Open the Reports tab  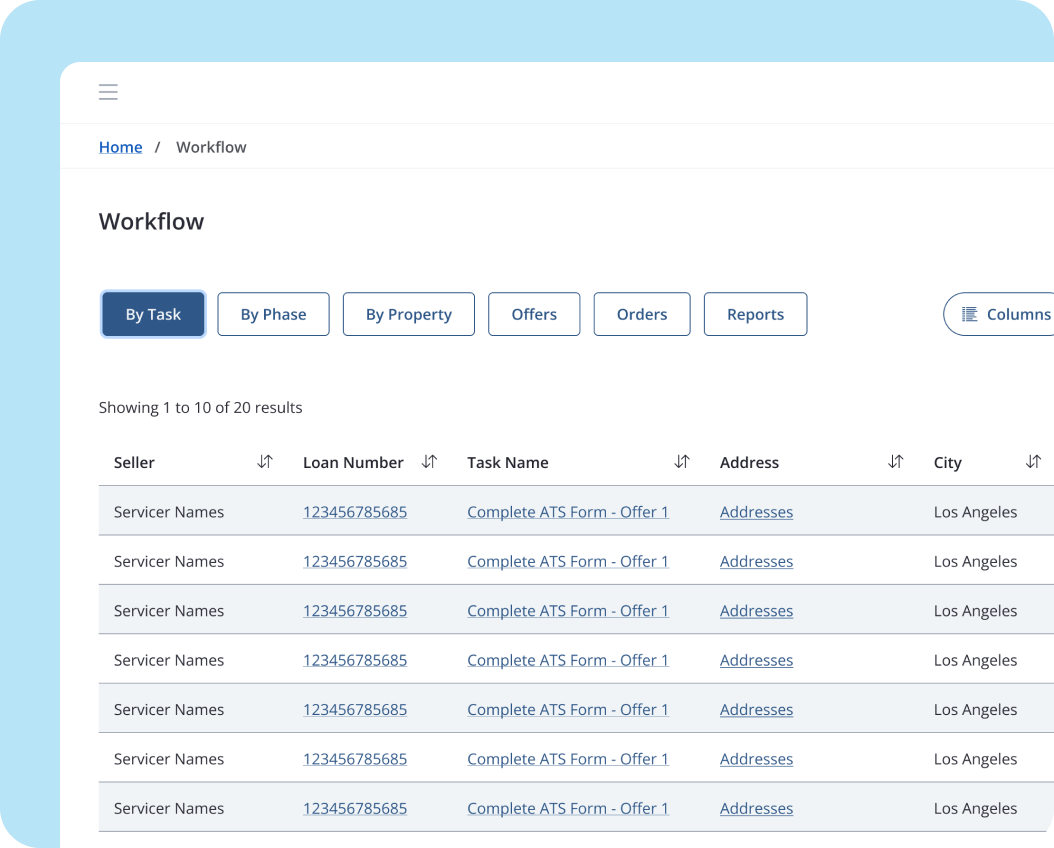pos(756,314)
